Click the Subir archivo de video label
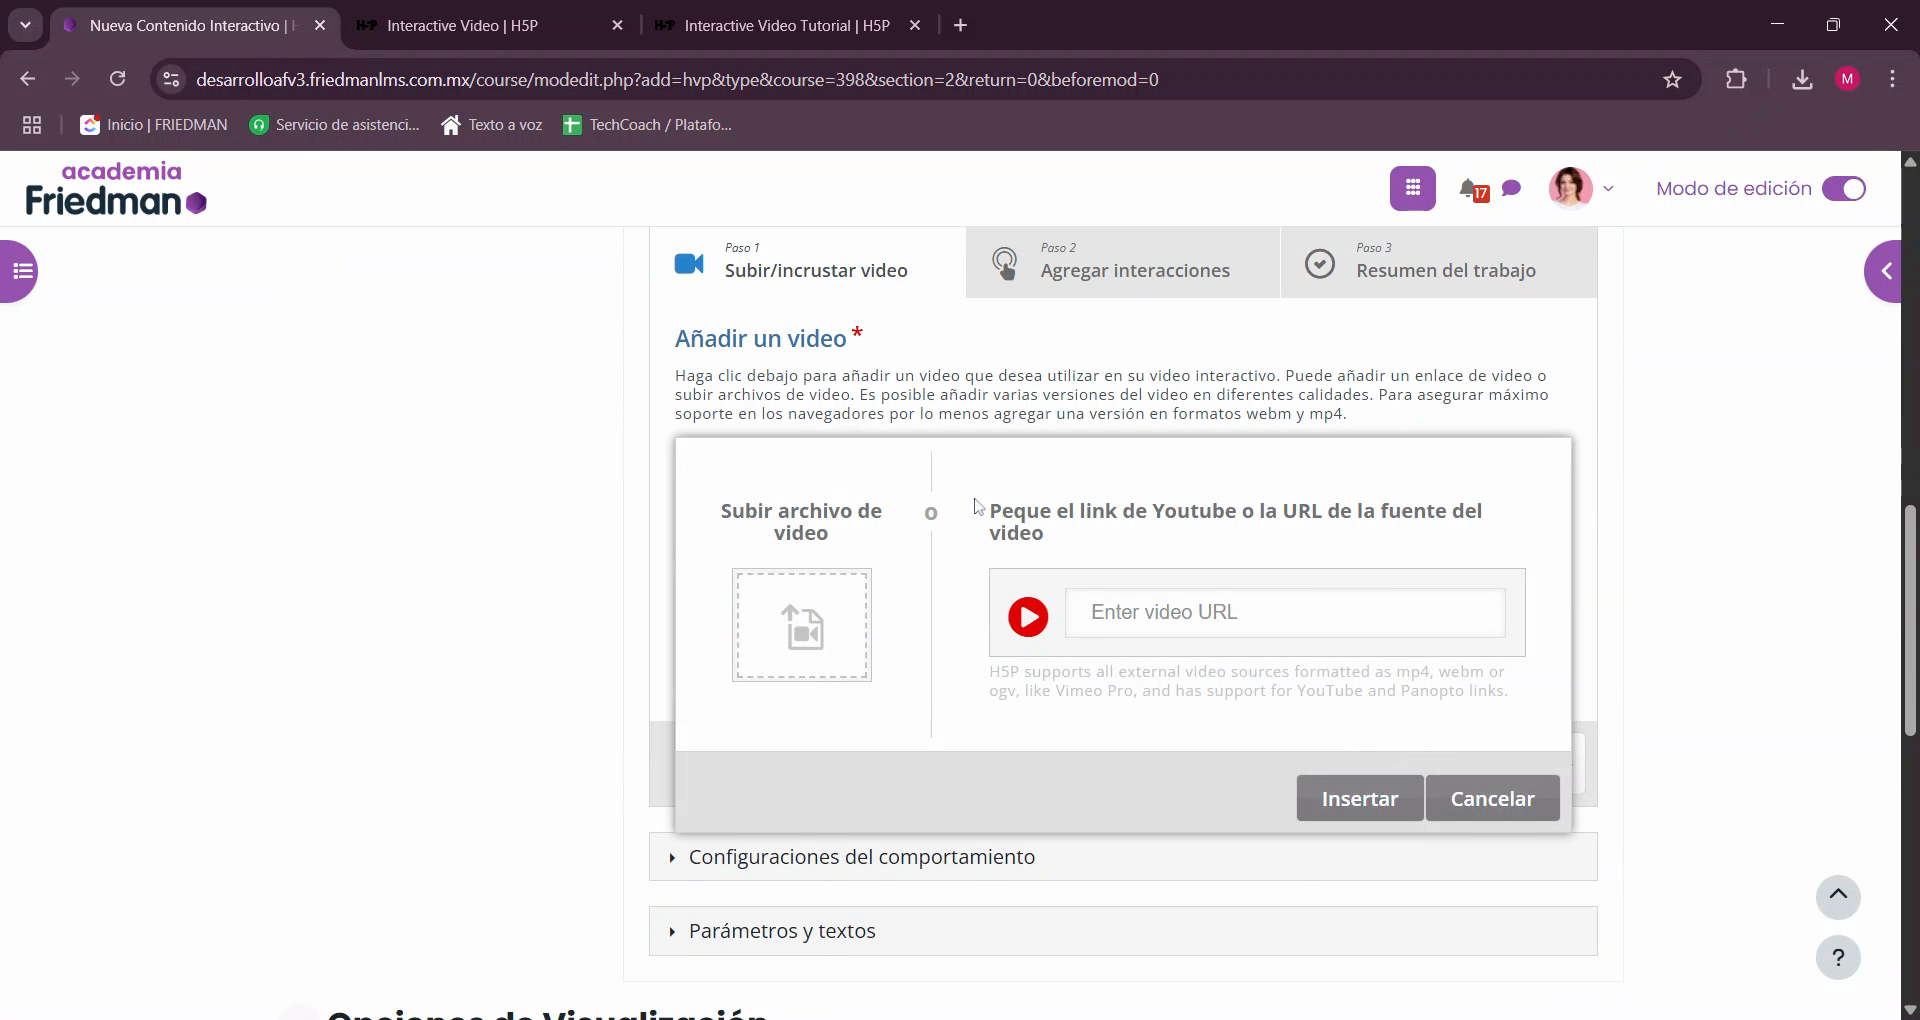 click(x=801, y=522)
